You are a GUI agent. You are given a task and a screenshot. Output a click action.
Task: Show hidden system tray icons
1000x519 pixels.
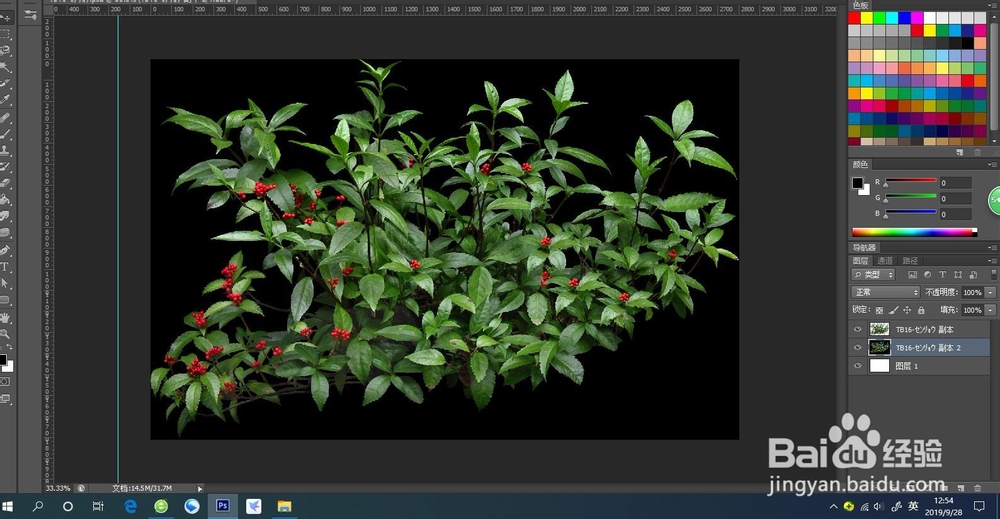834,507
